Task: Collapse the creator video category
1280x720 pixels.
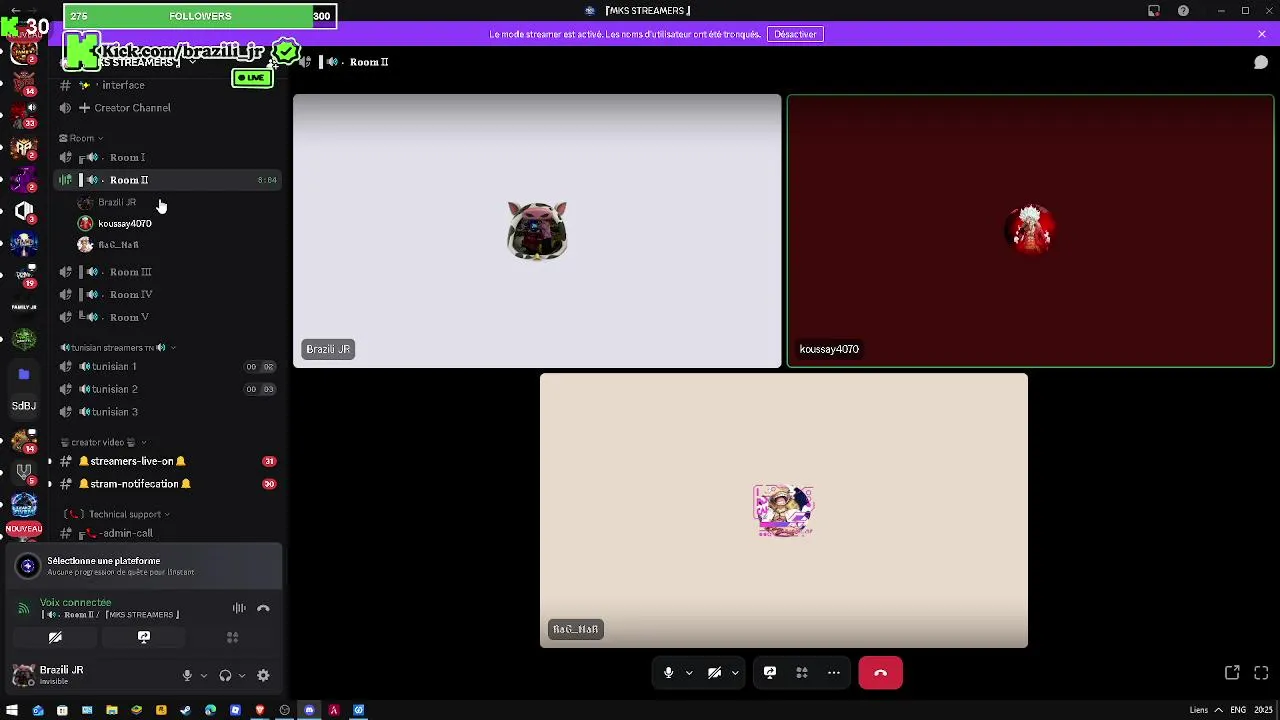Action: coord(103,442)
